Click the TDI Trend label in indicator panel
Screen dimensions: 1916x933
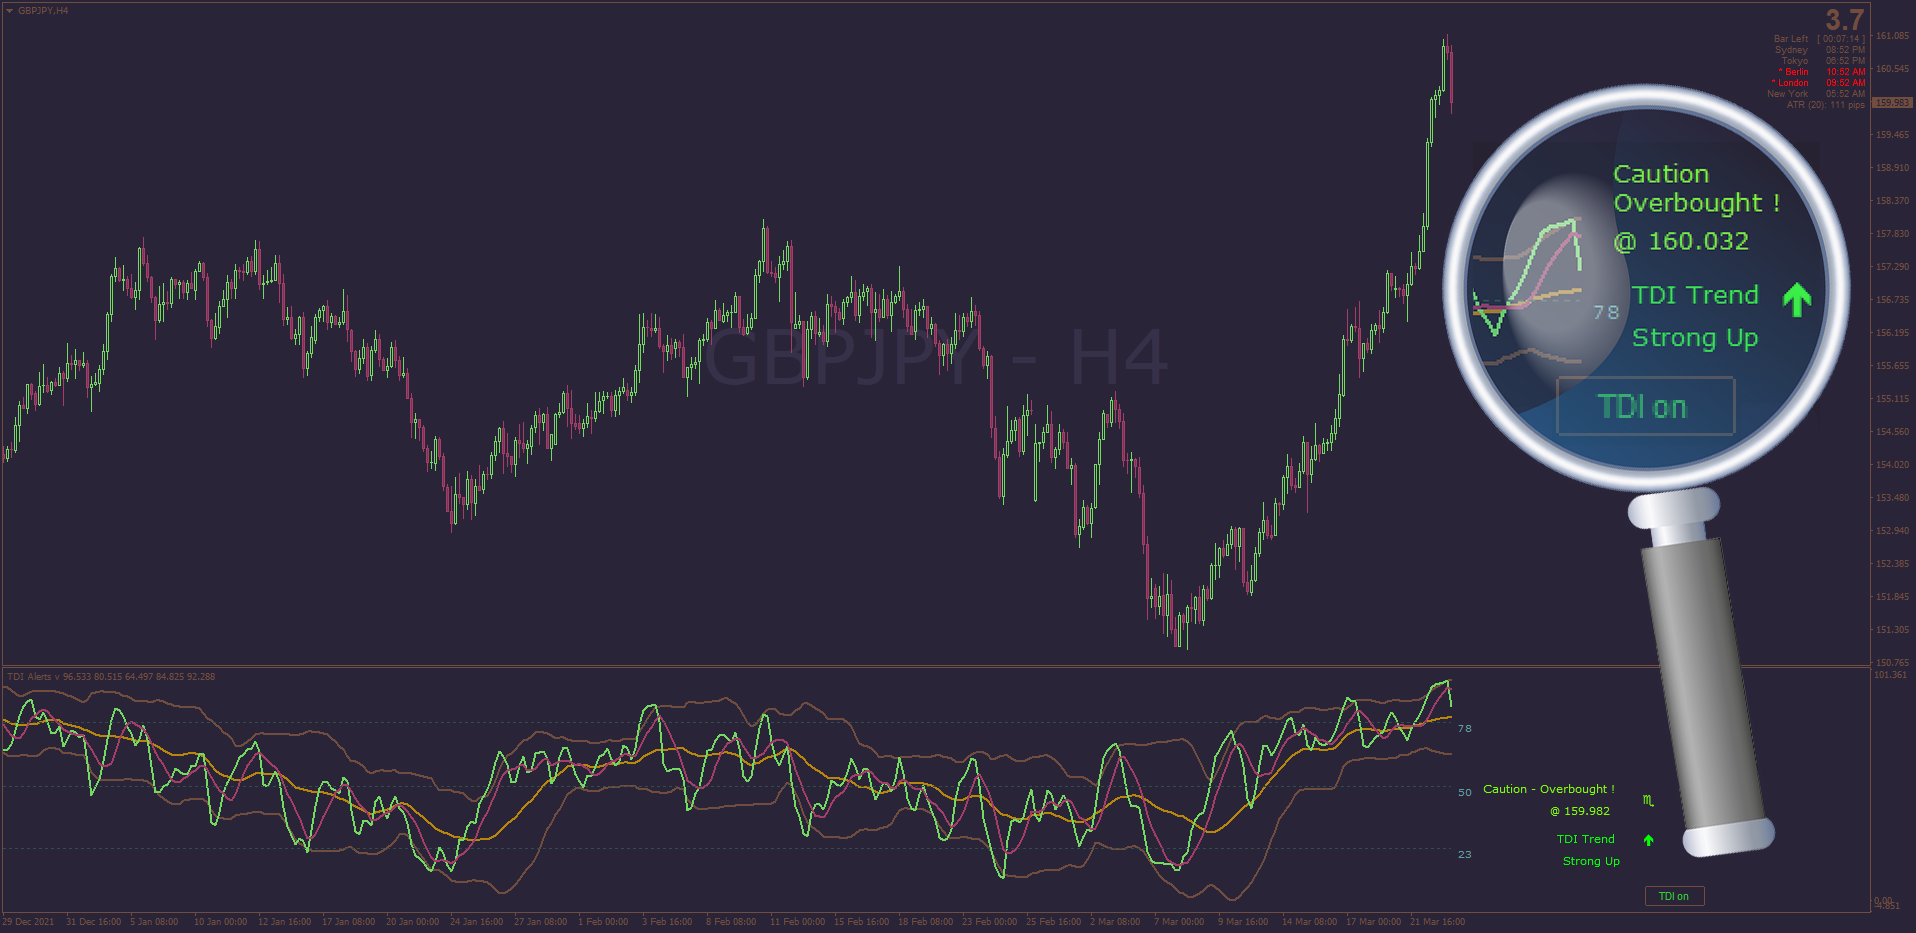pyautogui.click(x=1585, y=840)
